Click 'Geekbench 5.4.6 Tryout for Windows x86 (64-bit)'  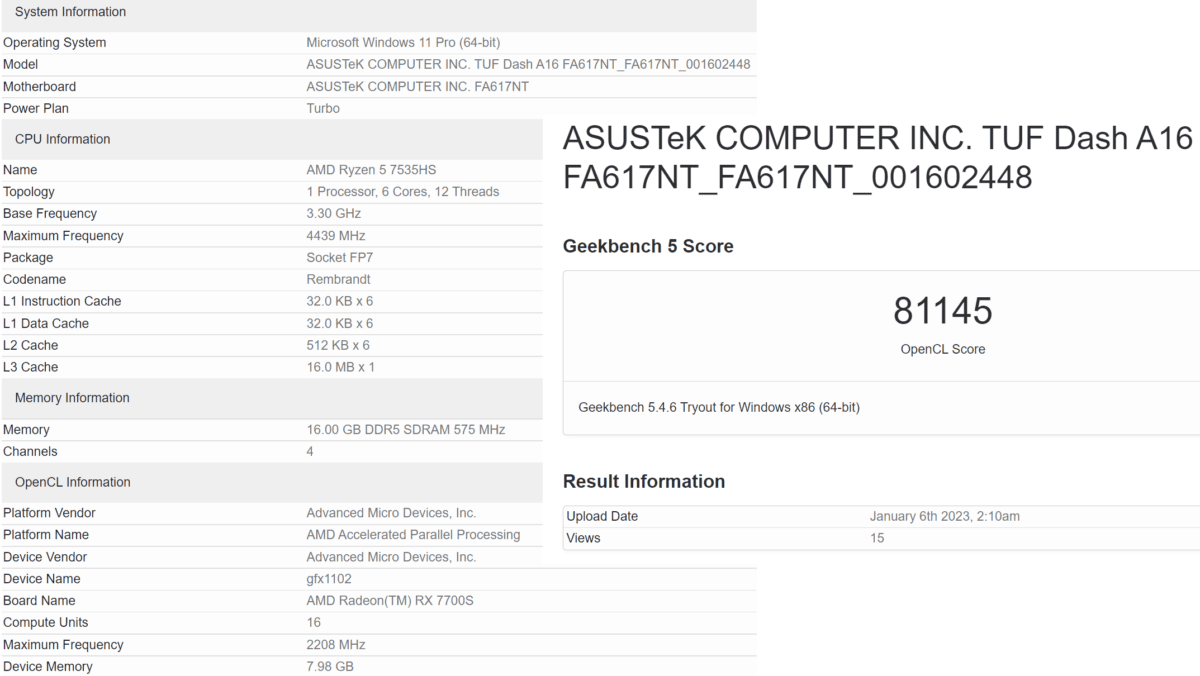click(719, 408)
